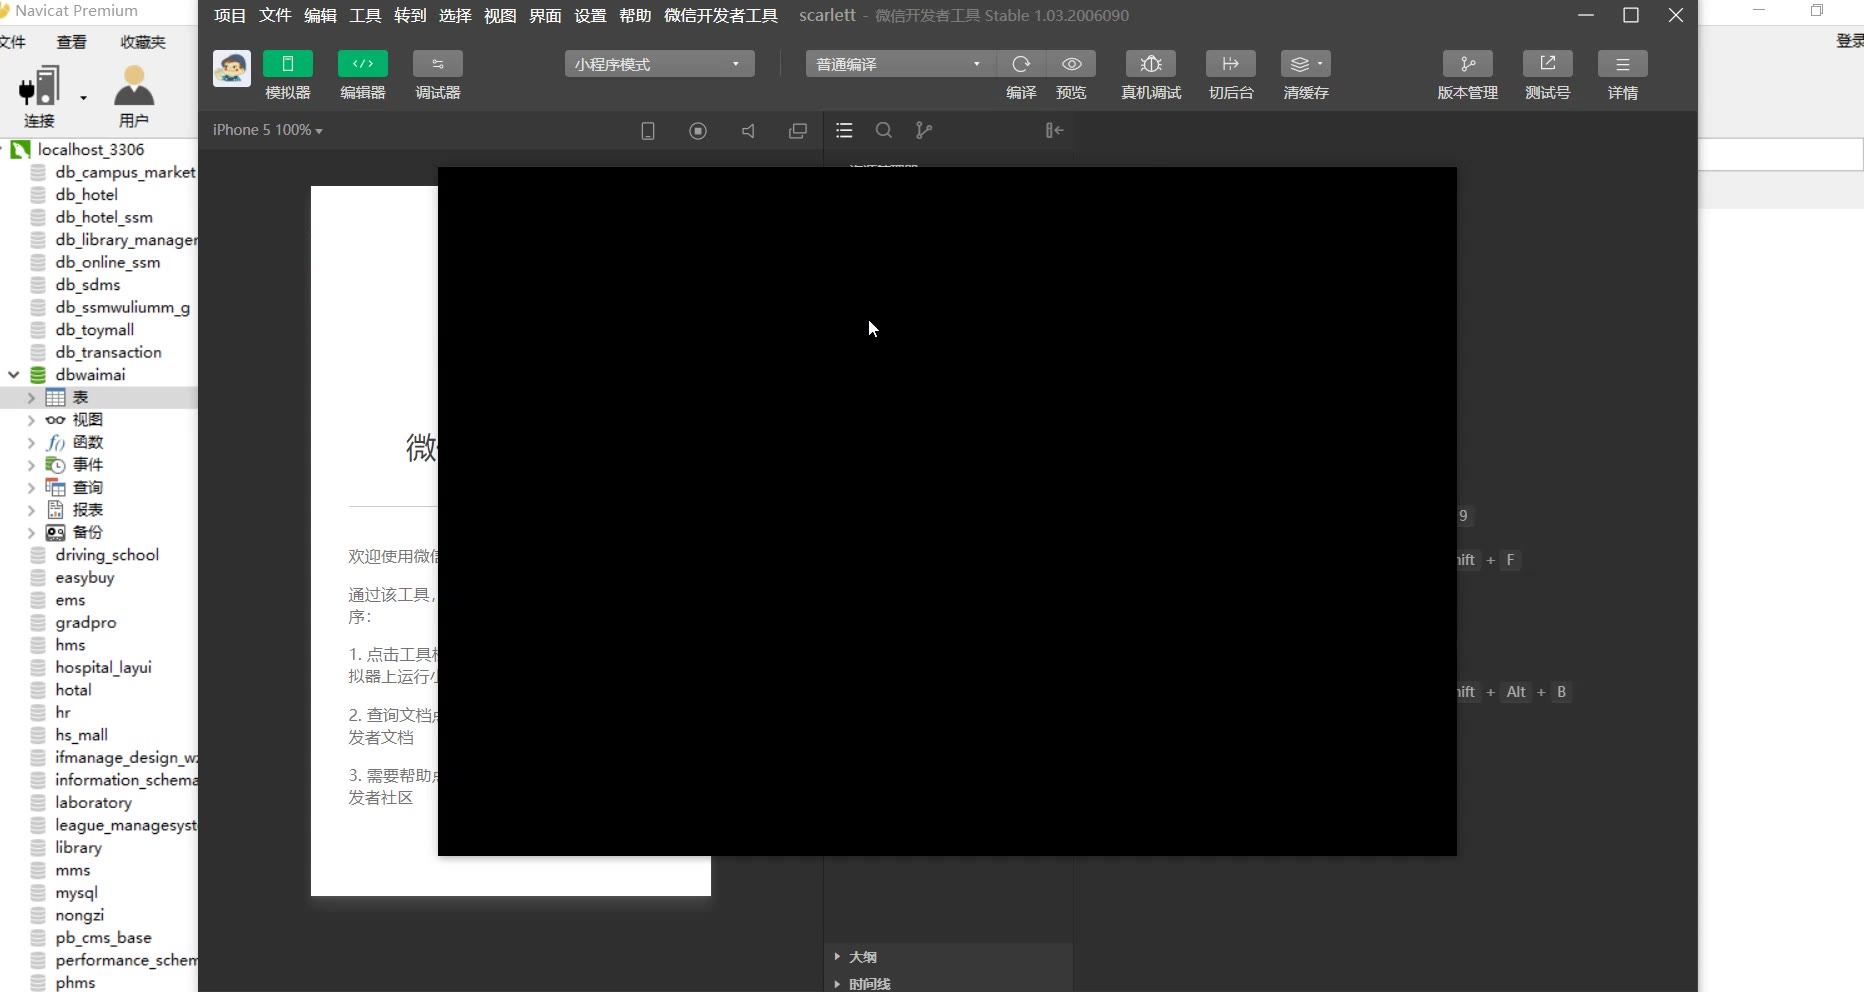Click the Navicat 登录 login link

tap(1850, 41)
